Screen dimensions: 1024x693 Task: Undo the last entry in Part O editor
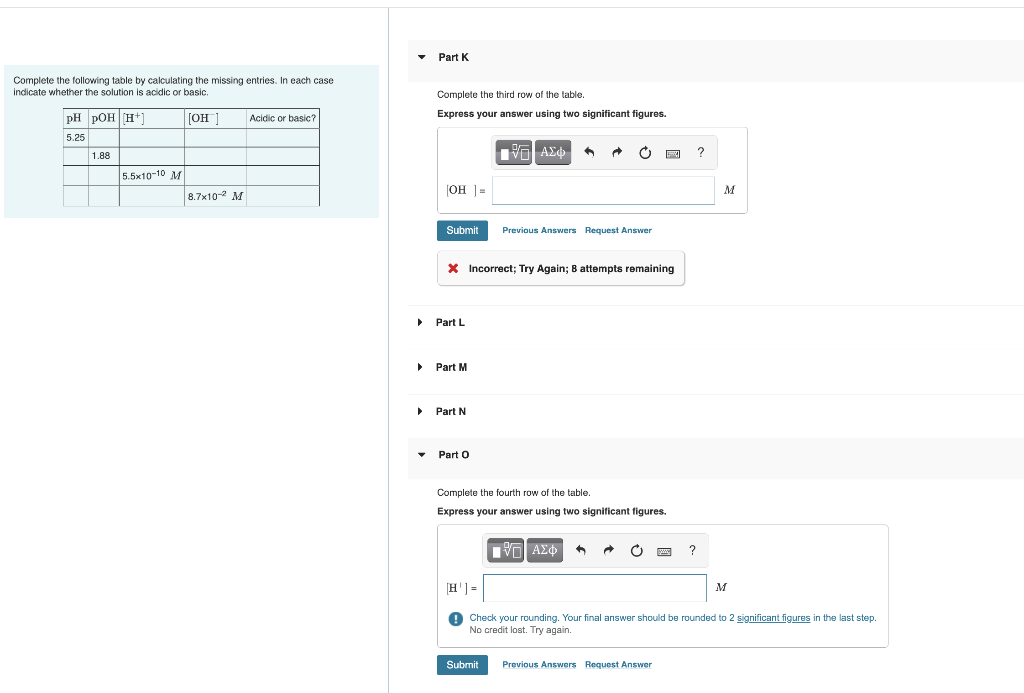click(579, 550)
